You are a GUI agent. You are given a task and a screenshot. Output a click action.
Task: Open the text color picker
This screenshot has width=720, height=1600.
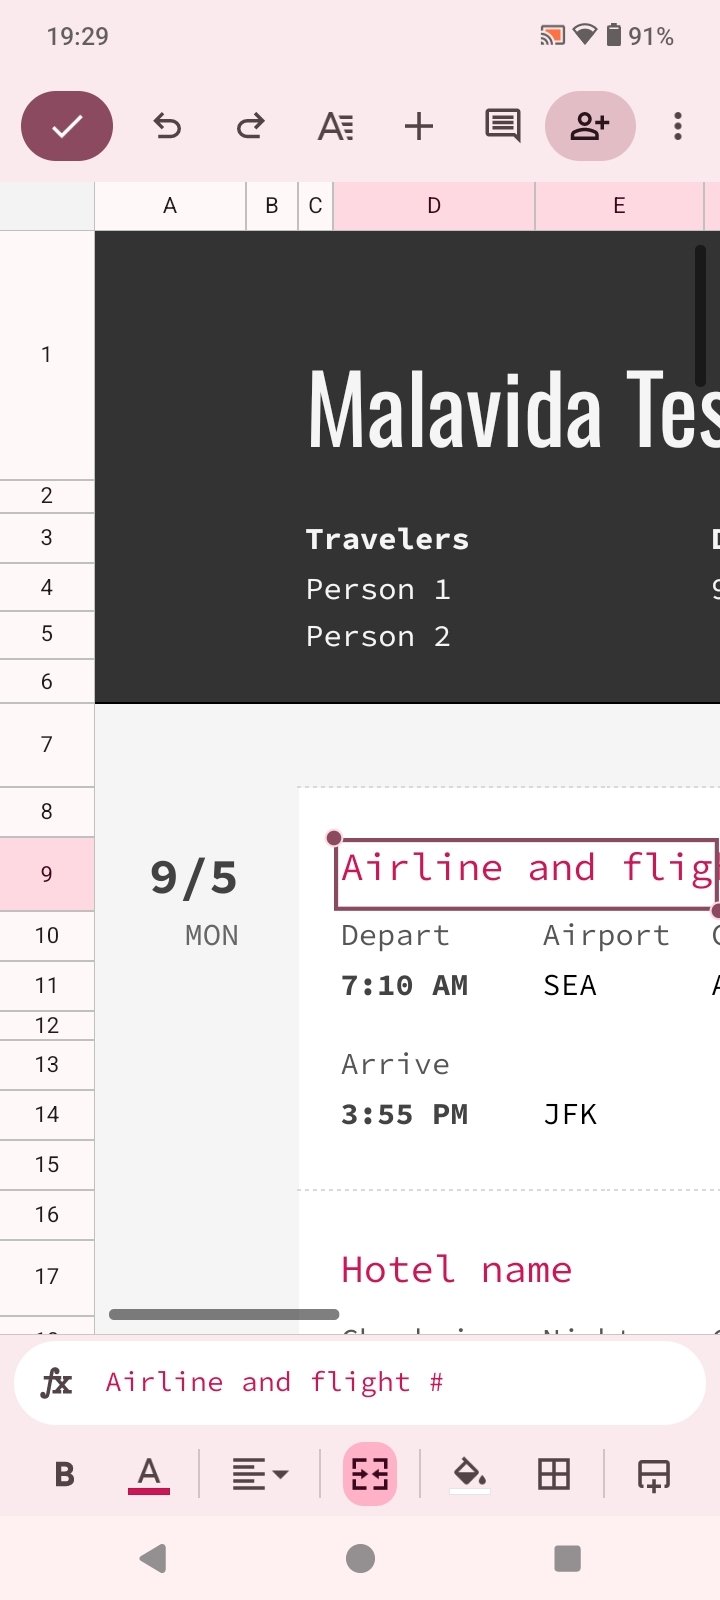149,1474
